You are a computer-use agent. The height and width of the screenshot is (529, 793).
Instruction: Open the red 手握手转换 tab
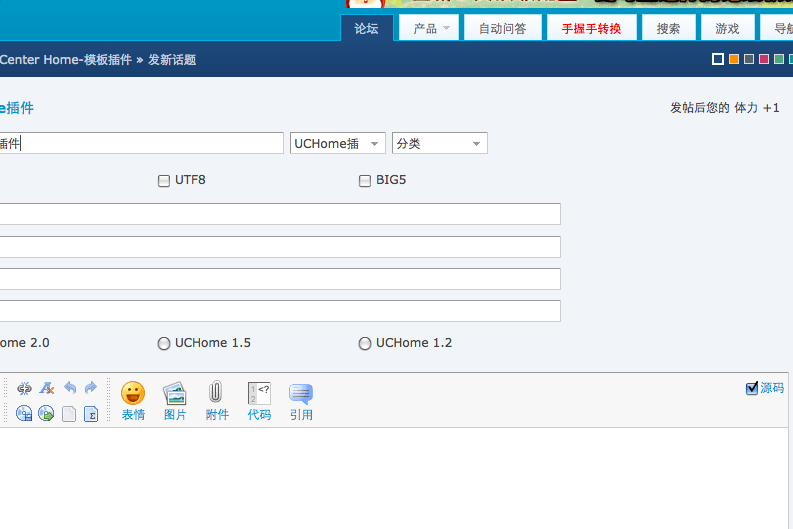tap(592, 28)
